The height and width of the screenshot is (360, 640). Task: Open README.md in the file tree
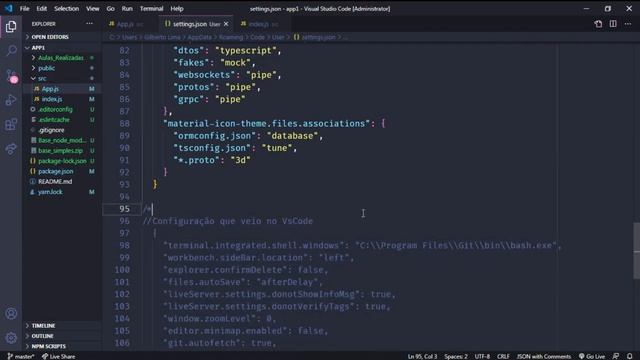(x=61, y=182)
